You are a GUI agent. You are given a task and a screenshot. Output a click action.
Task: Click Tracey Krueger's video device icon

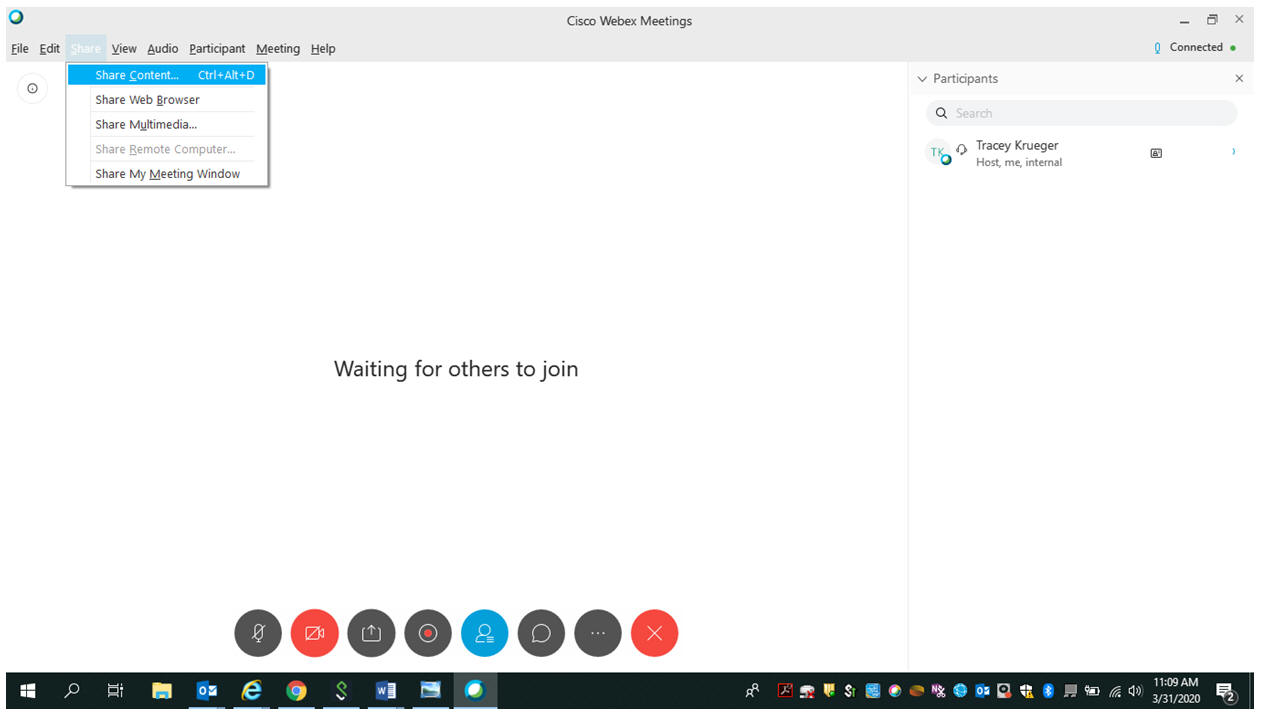(x=1156, y=153)
